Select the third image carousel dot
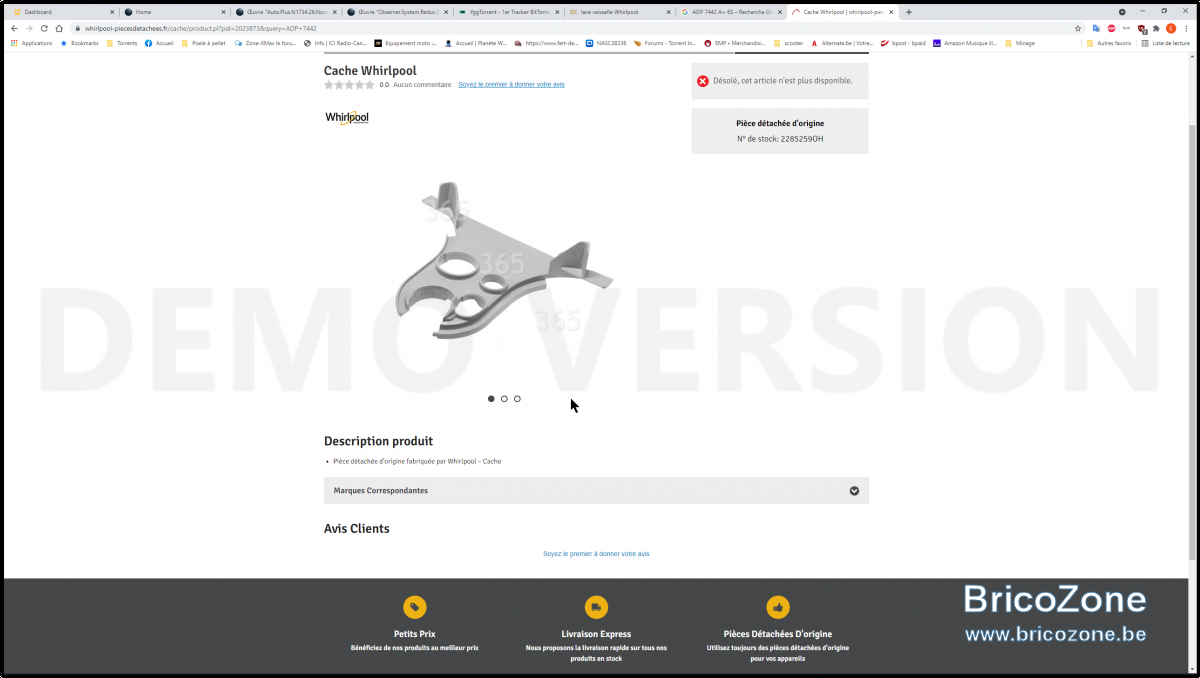1200x678 pixels. (x=517, y=399)
